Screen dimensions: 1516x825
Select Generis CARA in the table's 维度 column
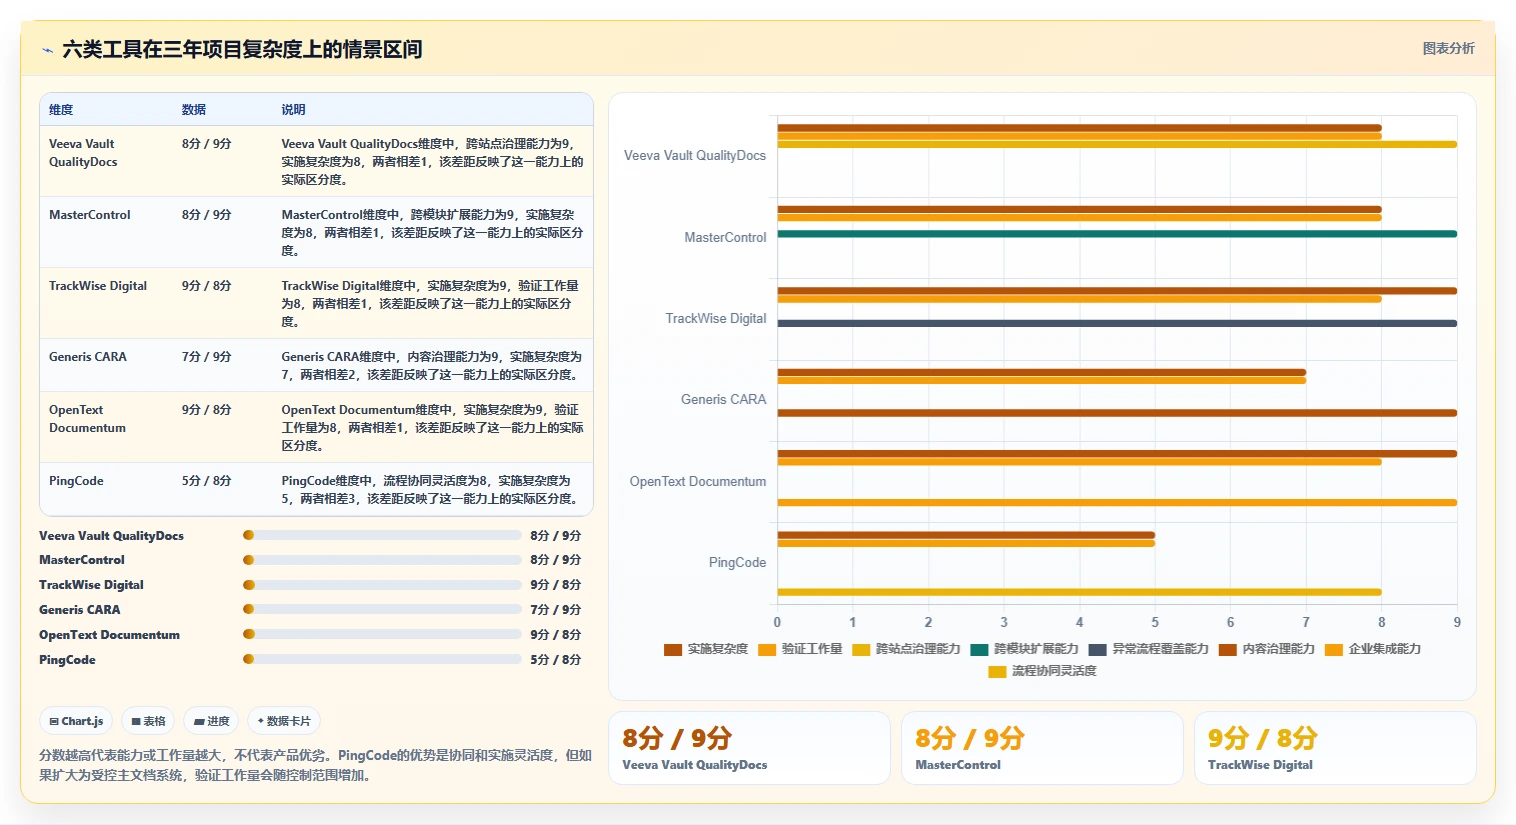[88, 357]
